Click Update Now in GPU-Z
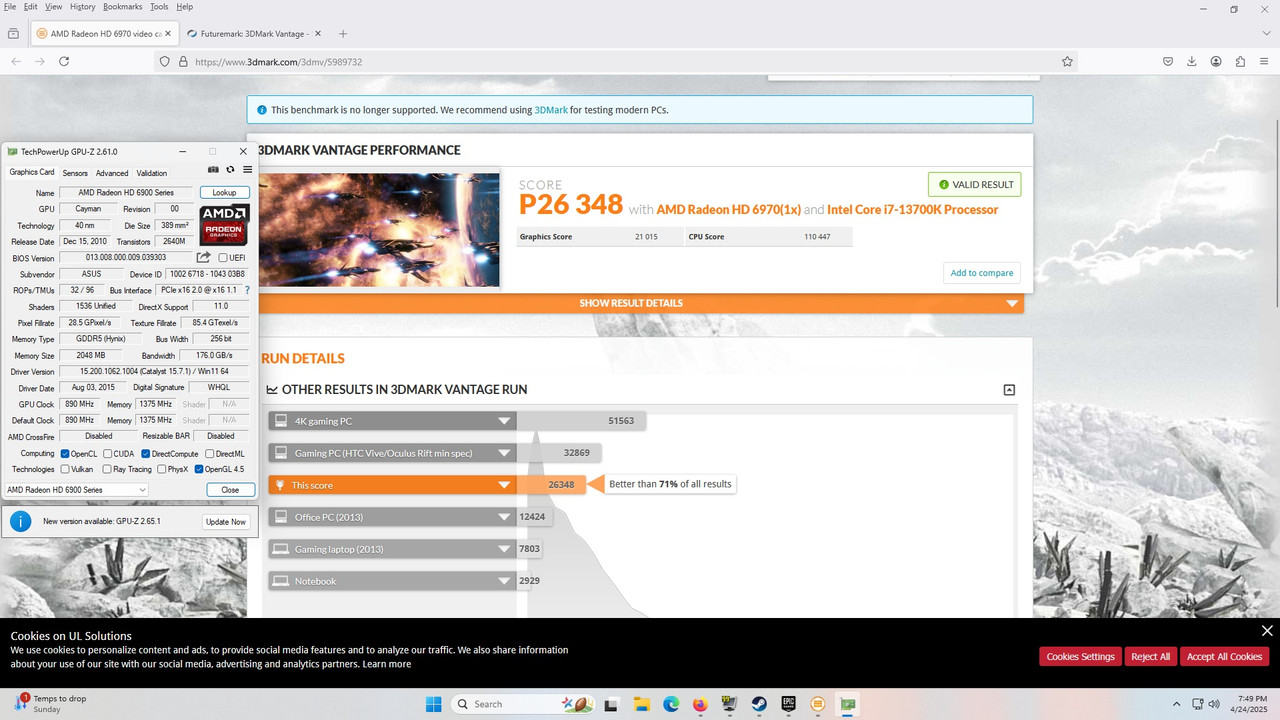 (225, 522)
